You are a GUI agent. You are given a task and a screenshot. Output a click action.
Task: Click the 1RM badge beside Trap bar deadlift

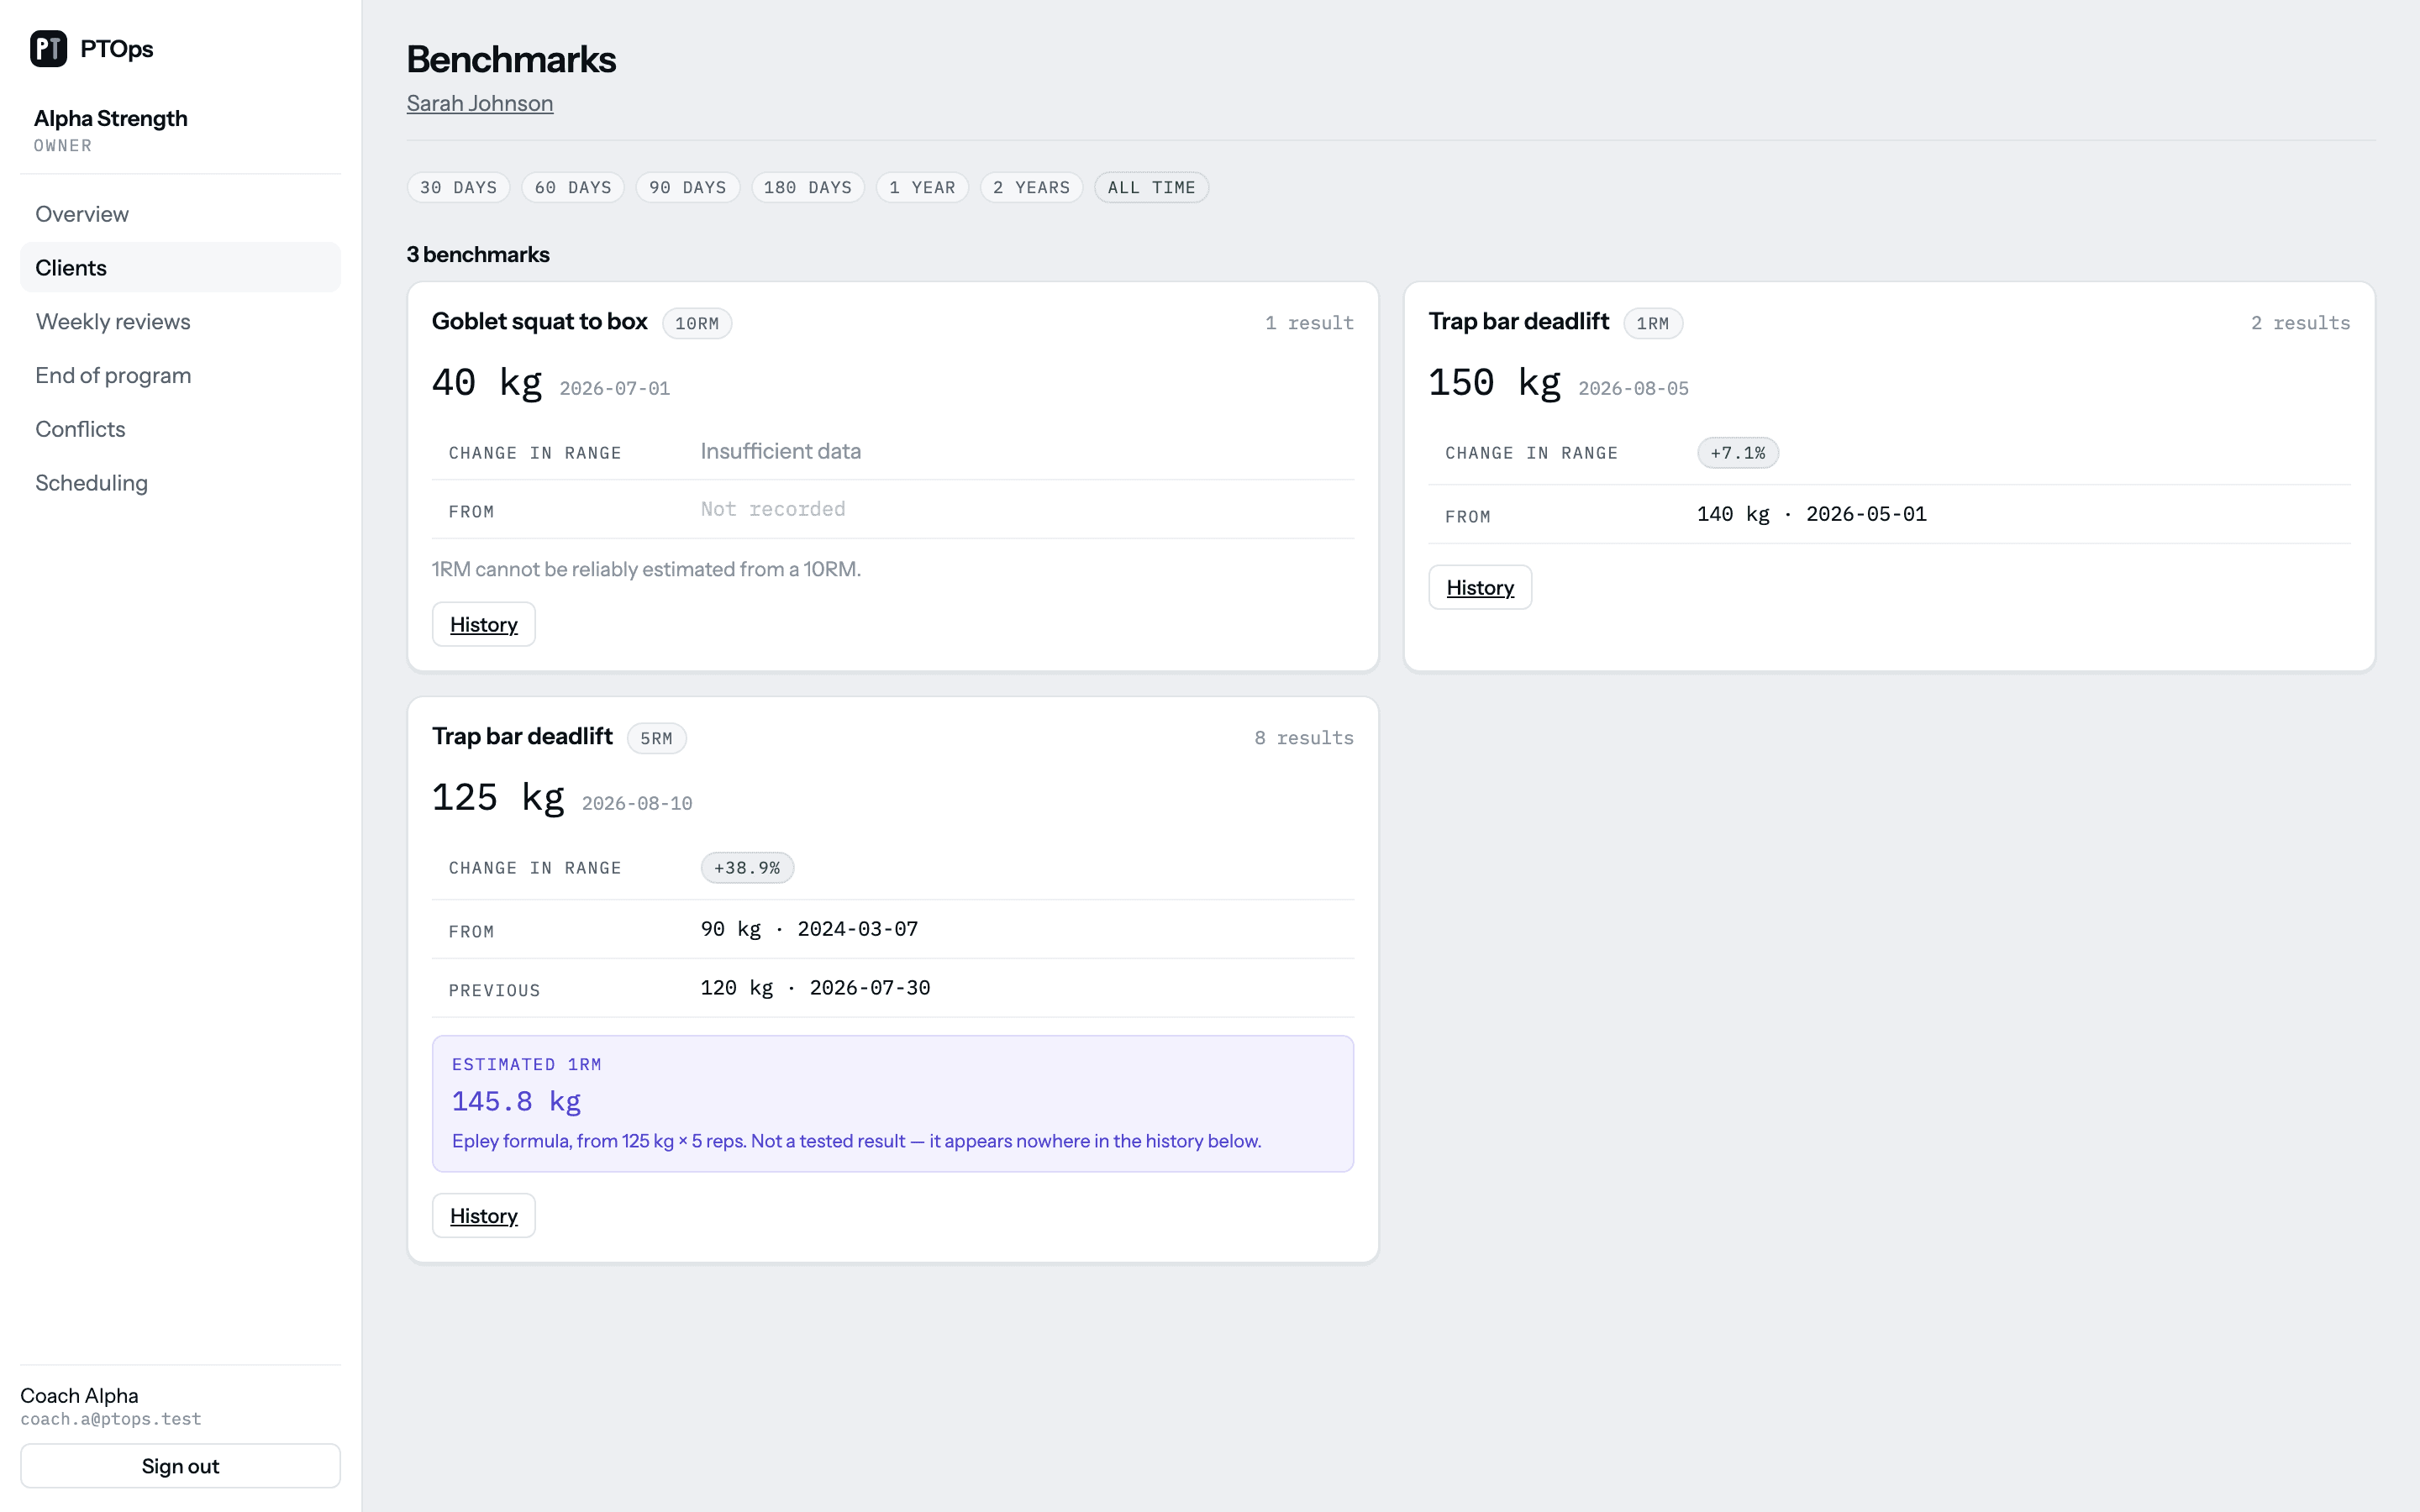1653,323
